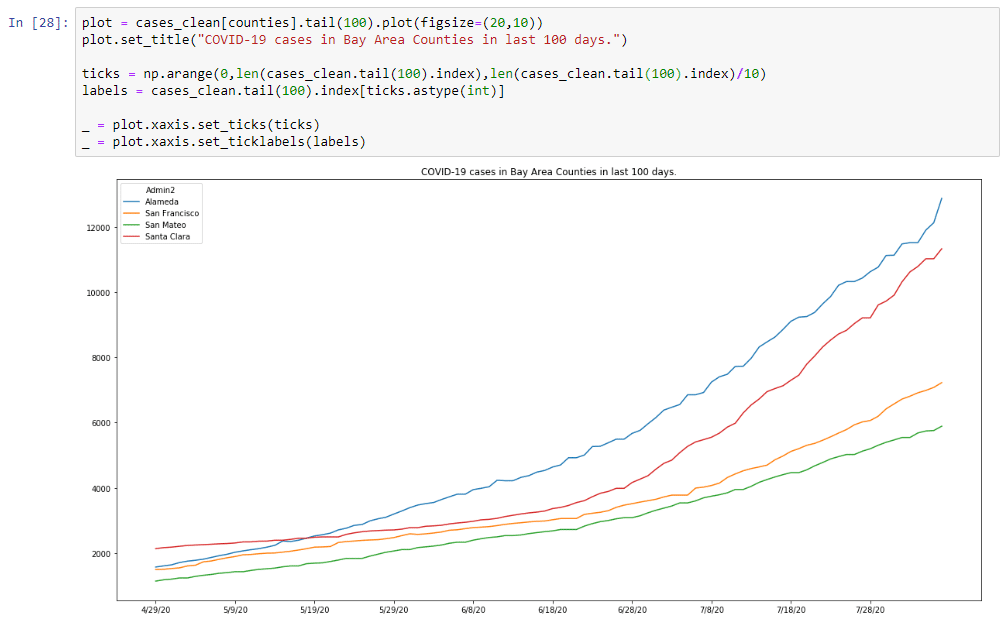Click the plot.xaxis.set_ticks(ticks) line
The width and height of the screenshot is (1007, 629).
200,125
